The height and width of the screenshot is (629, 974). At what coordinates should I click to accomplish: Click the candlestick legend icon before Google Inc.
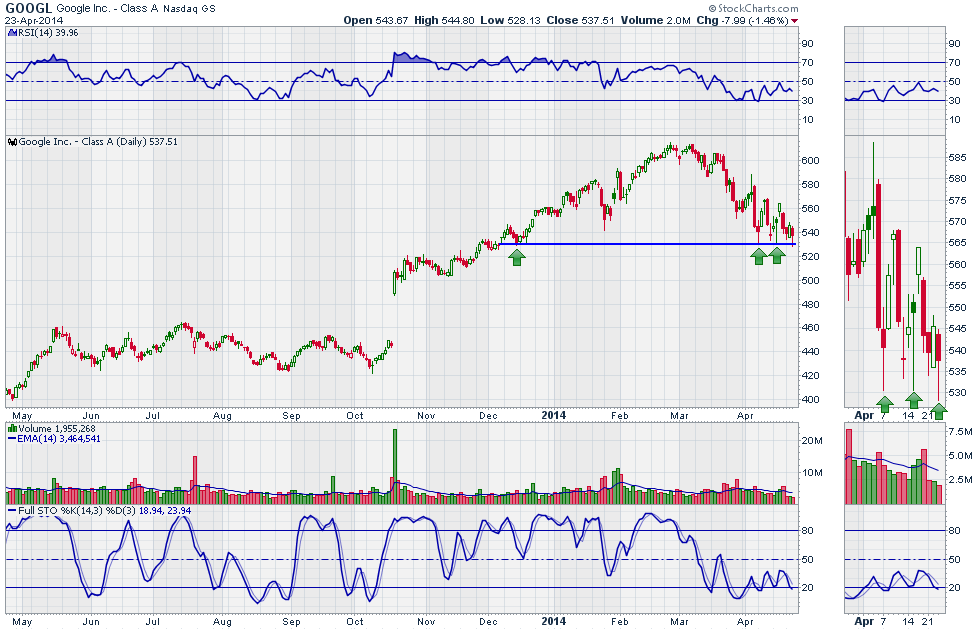pyautogui.click(x=12, y=142)
